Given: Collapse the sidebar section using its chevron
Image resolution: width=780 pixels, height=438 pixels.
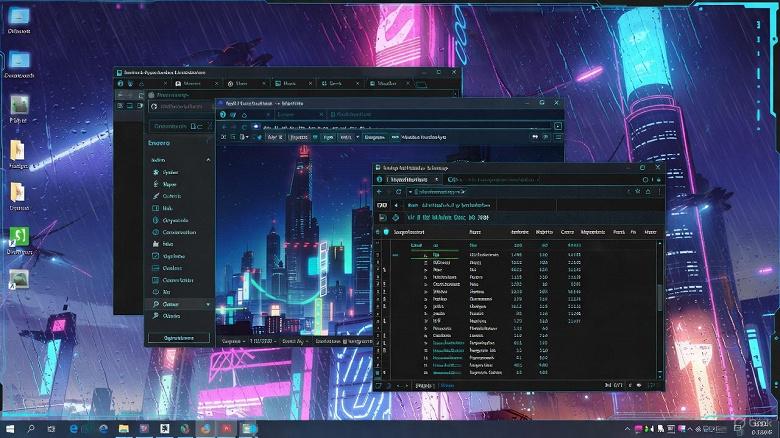Looking at the screenshot, I should click(x=208, y=160).
